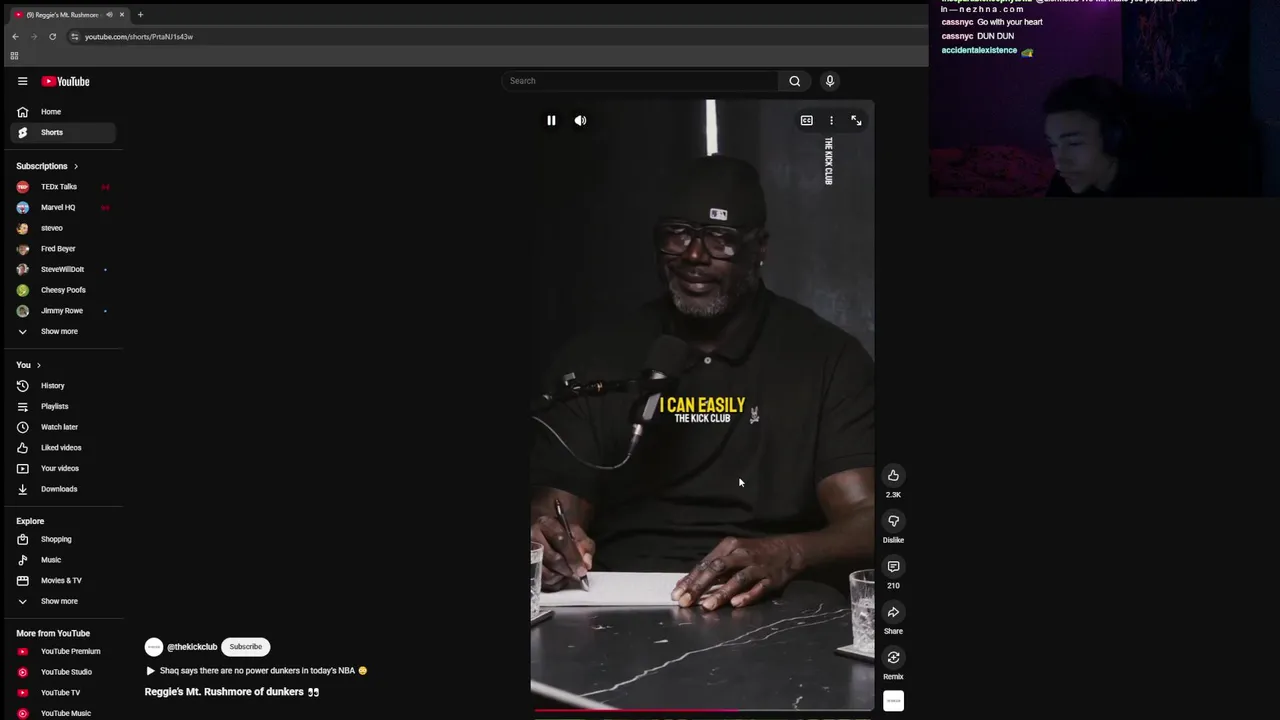This screenshot has height=720, width=1280.
Task: Open steveo channel in subscriptions
Action: [63, 228]
